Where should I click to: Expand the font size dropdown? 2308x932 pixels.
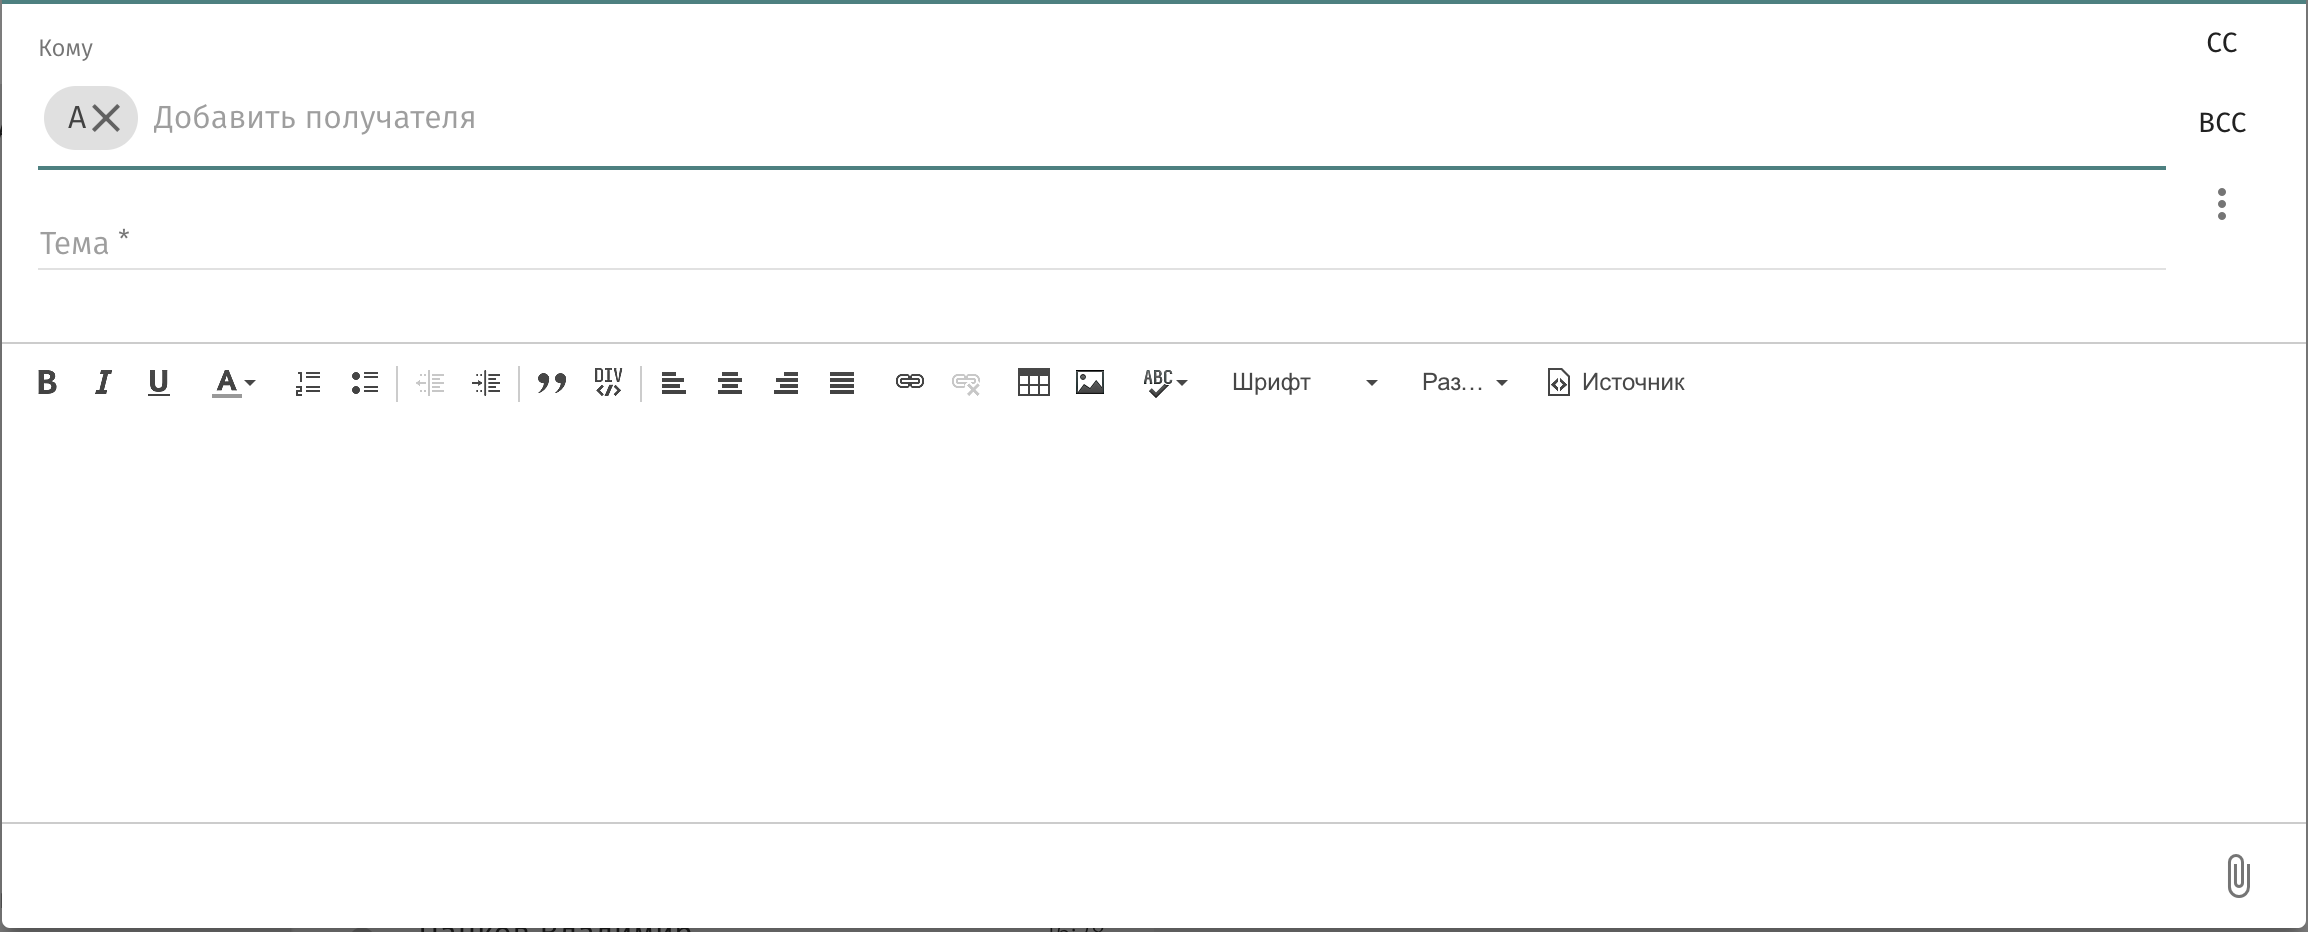point(1464,382)
